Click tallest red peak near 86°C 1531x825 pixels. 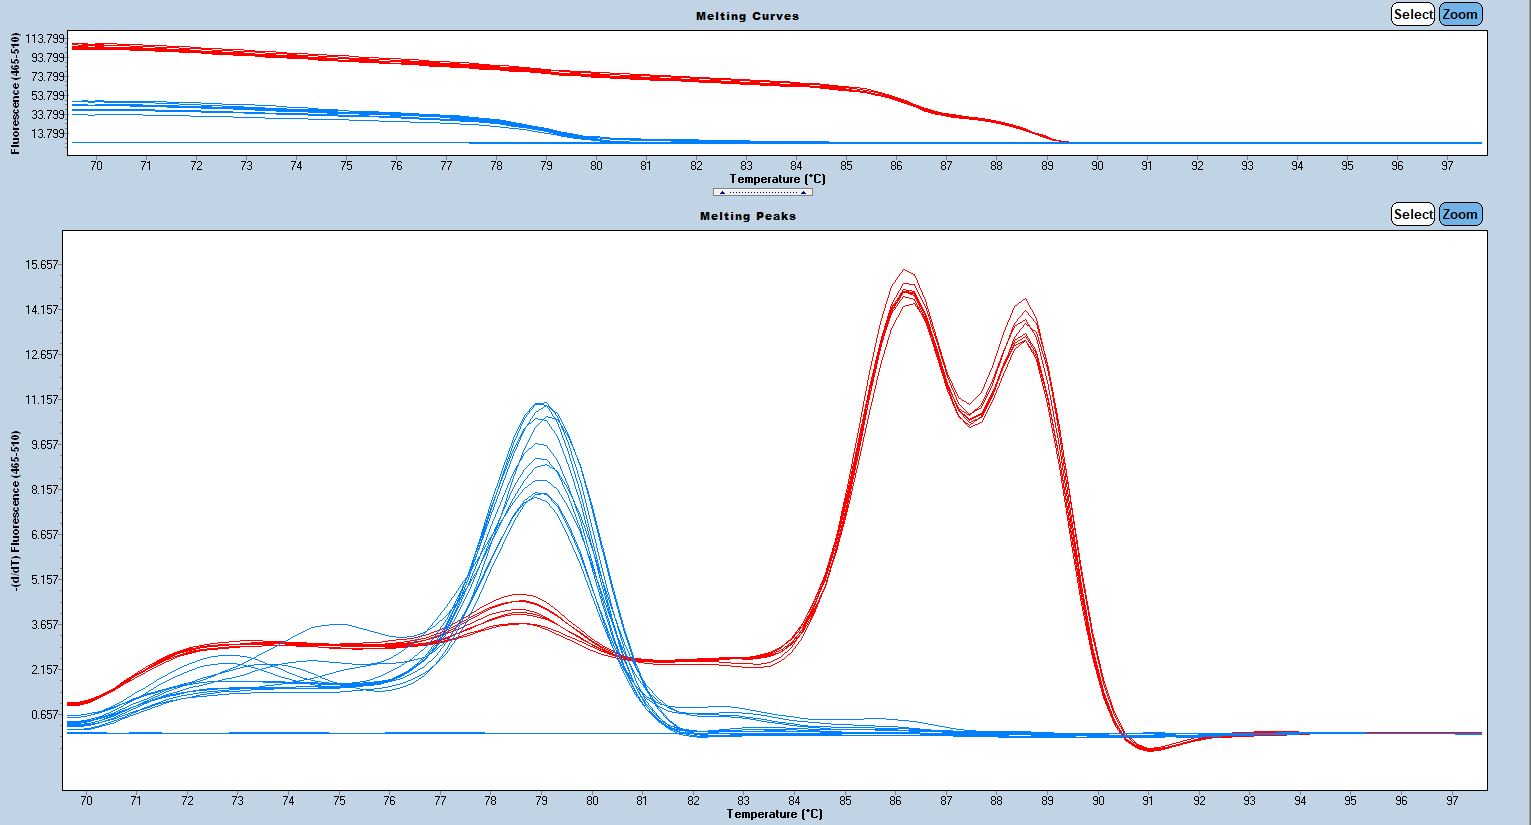pyautogui.click(x=905, y=270)
